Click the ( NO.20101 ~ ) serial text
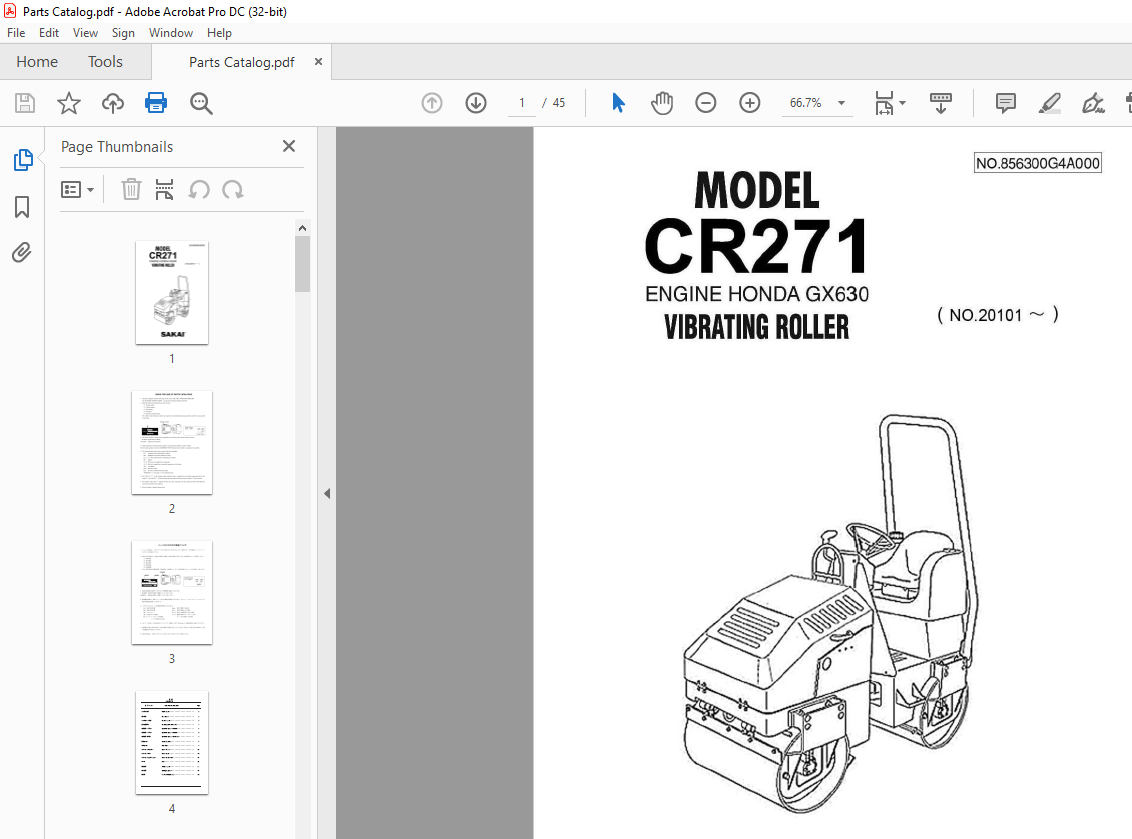 tap(998, 315)
